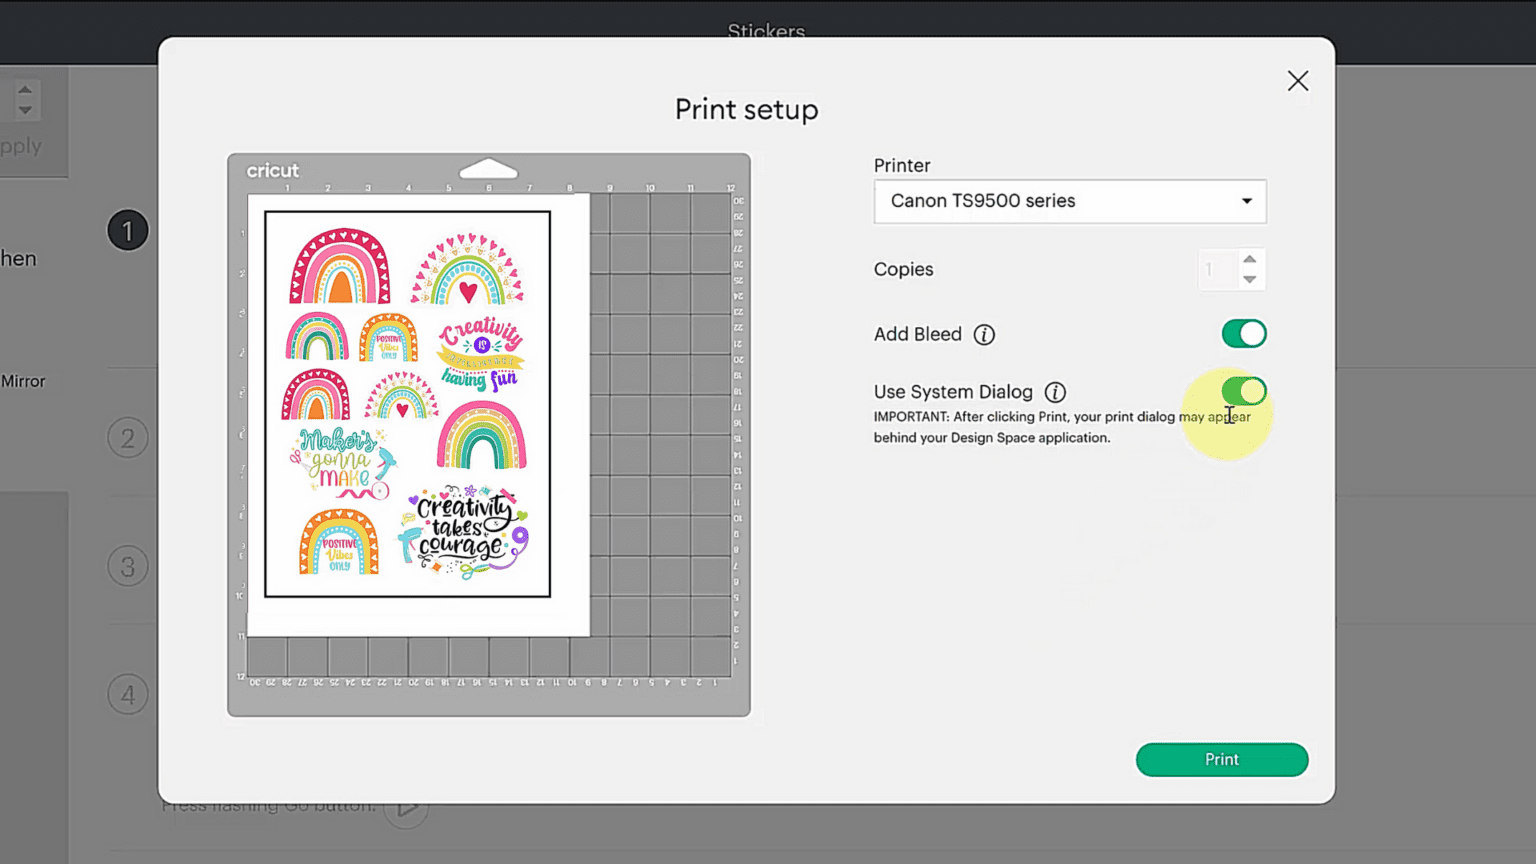1536x864 pixels.
Task: Increase Copies with the up stepper arrow
Action: pyautogui.click(x=1249, y=259)
